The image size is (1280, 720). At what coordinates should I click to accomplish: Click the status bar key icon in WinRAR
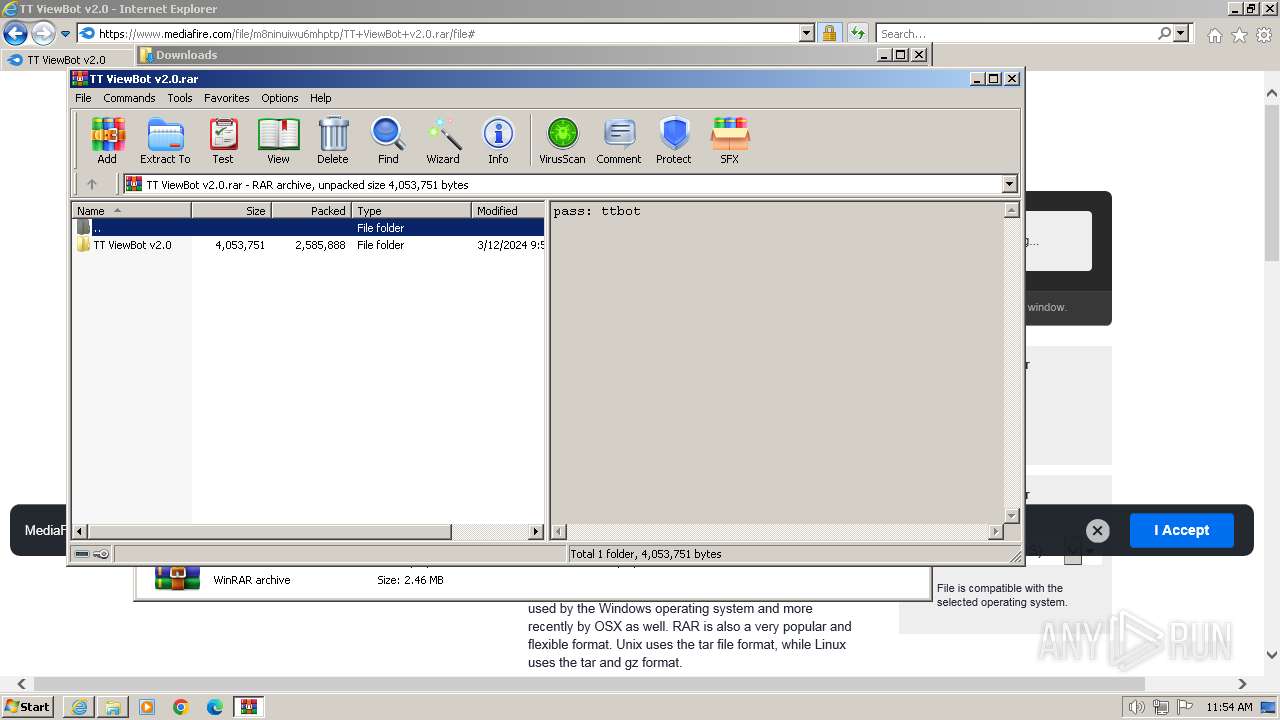point(101,554)
